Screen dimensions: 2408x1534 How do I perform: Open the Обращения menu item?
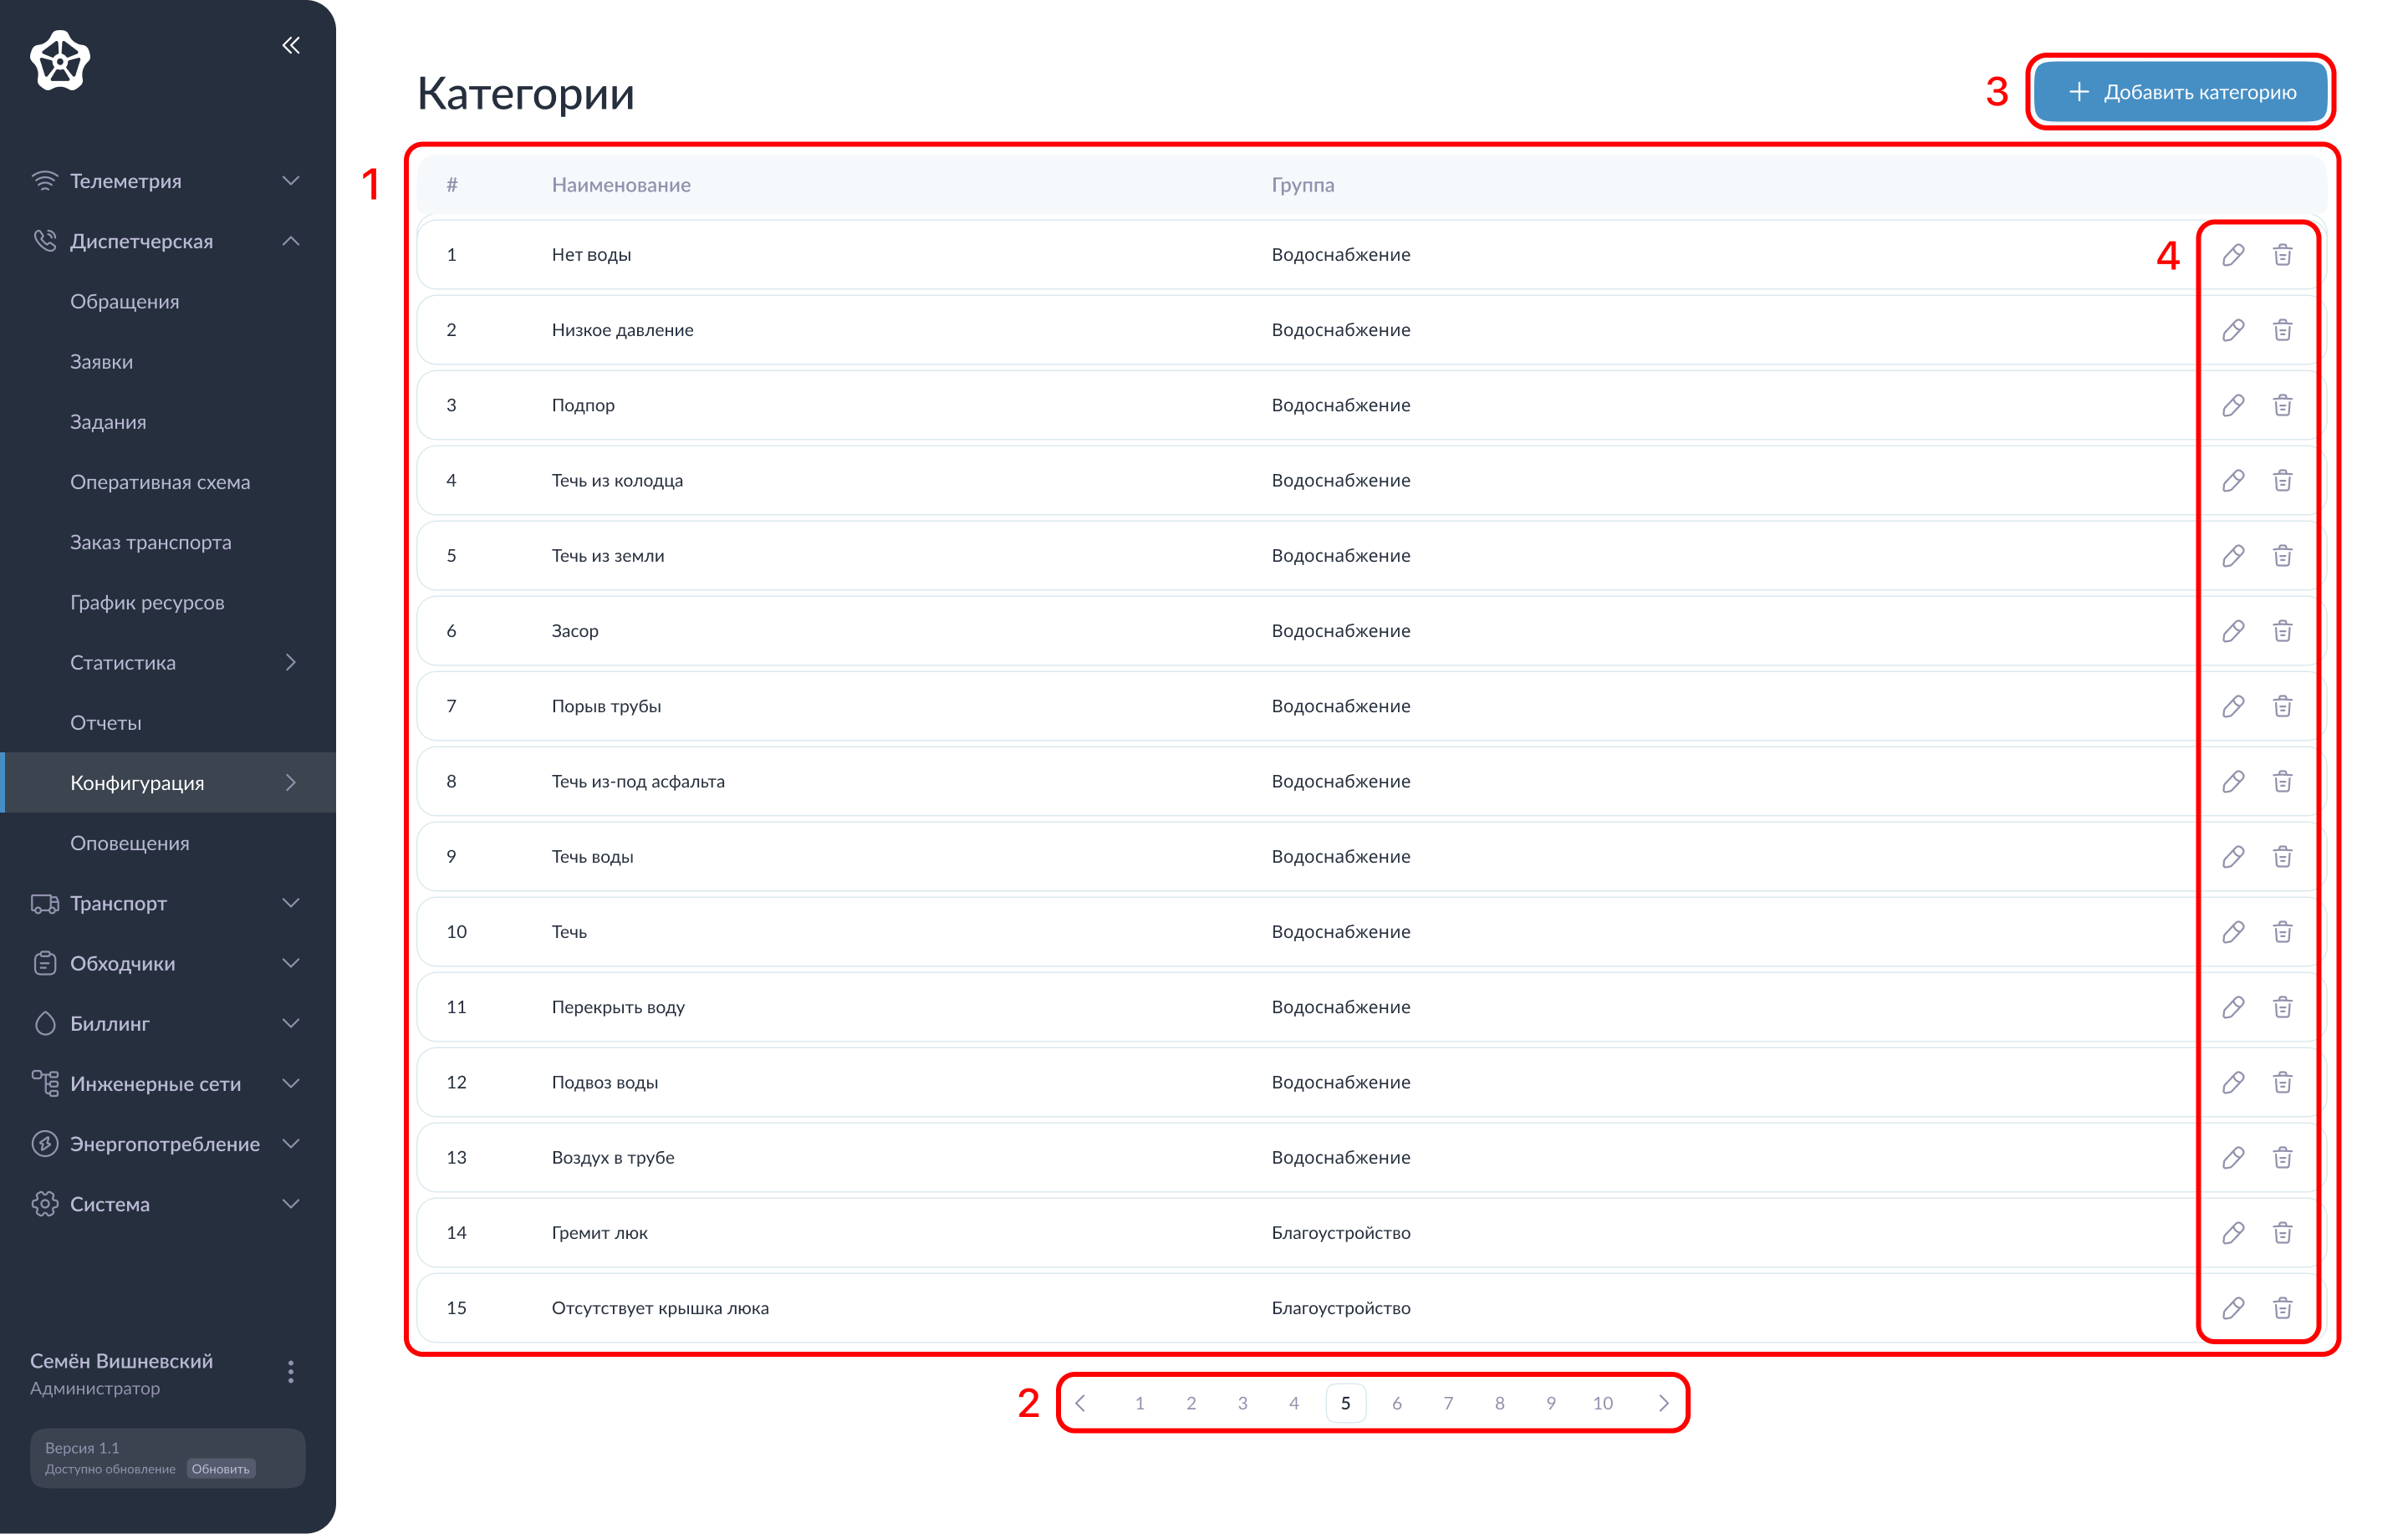[x=125, y=302]
